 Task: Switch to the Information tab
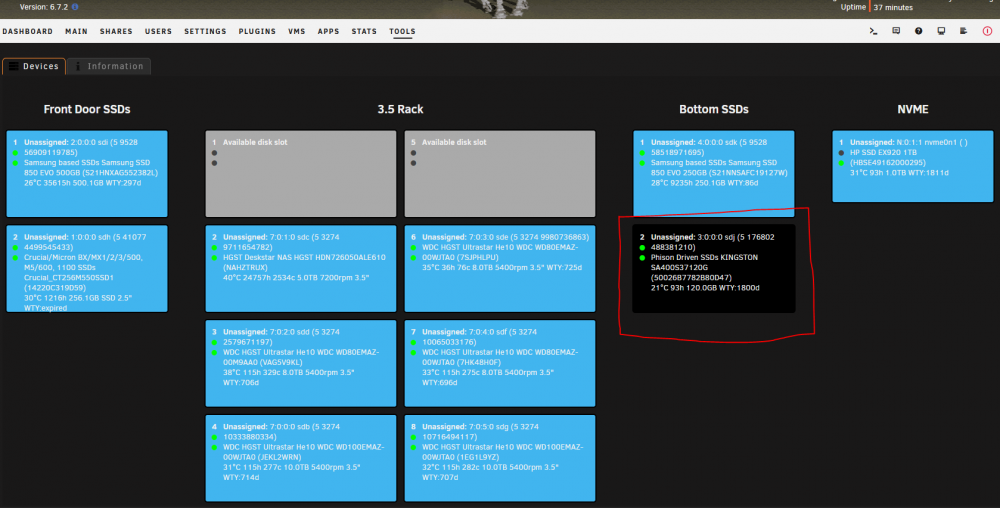pos(109,66)
